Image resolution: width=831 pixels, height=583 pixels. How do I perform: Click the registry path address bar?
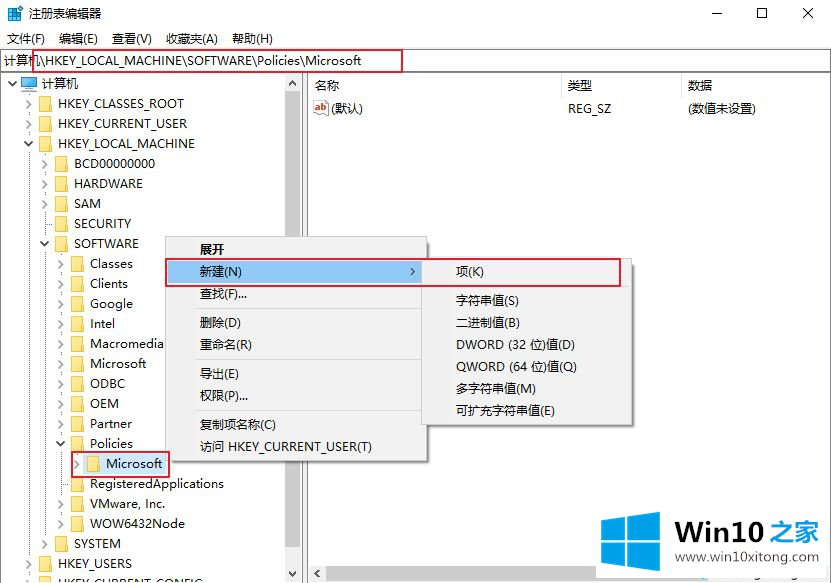(x=415, y=60)
